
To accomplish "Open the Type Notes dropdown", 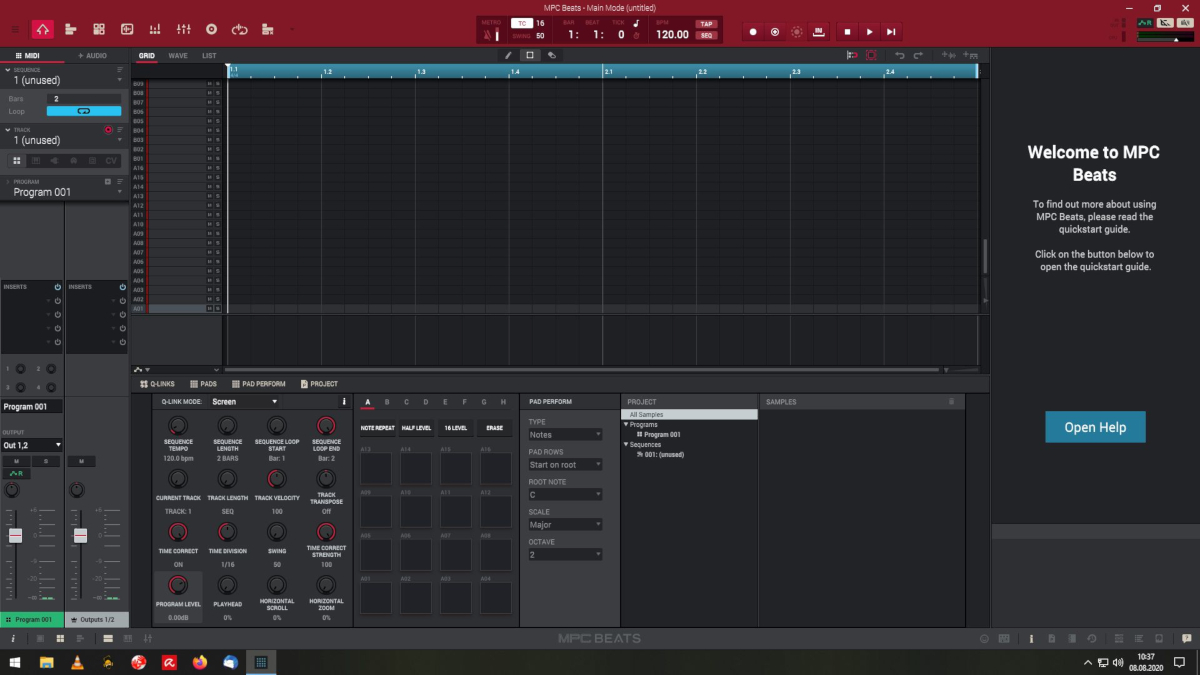I will 565,435.
